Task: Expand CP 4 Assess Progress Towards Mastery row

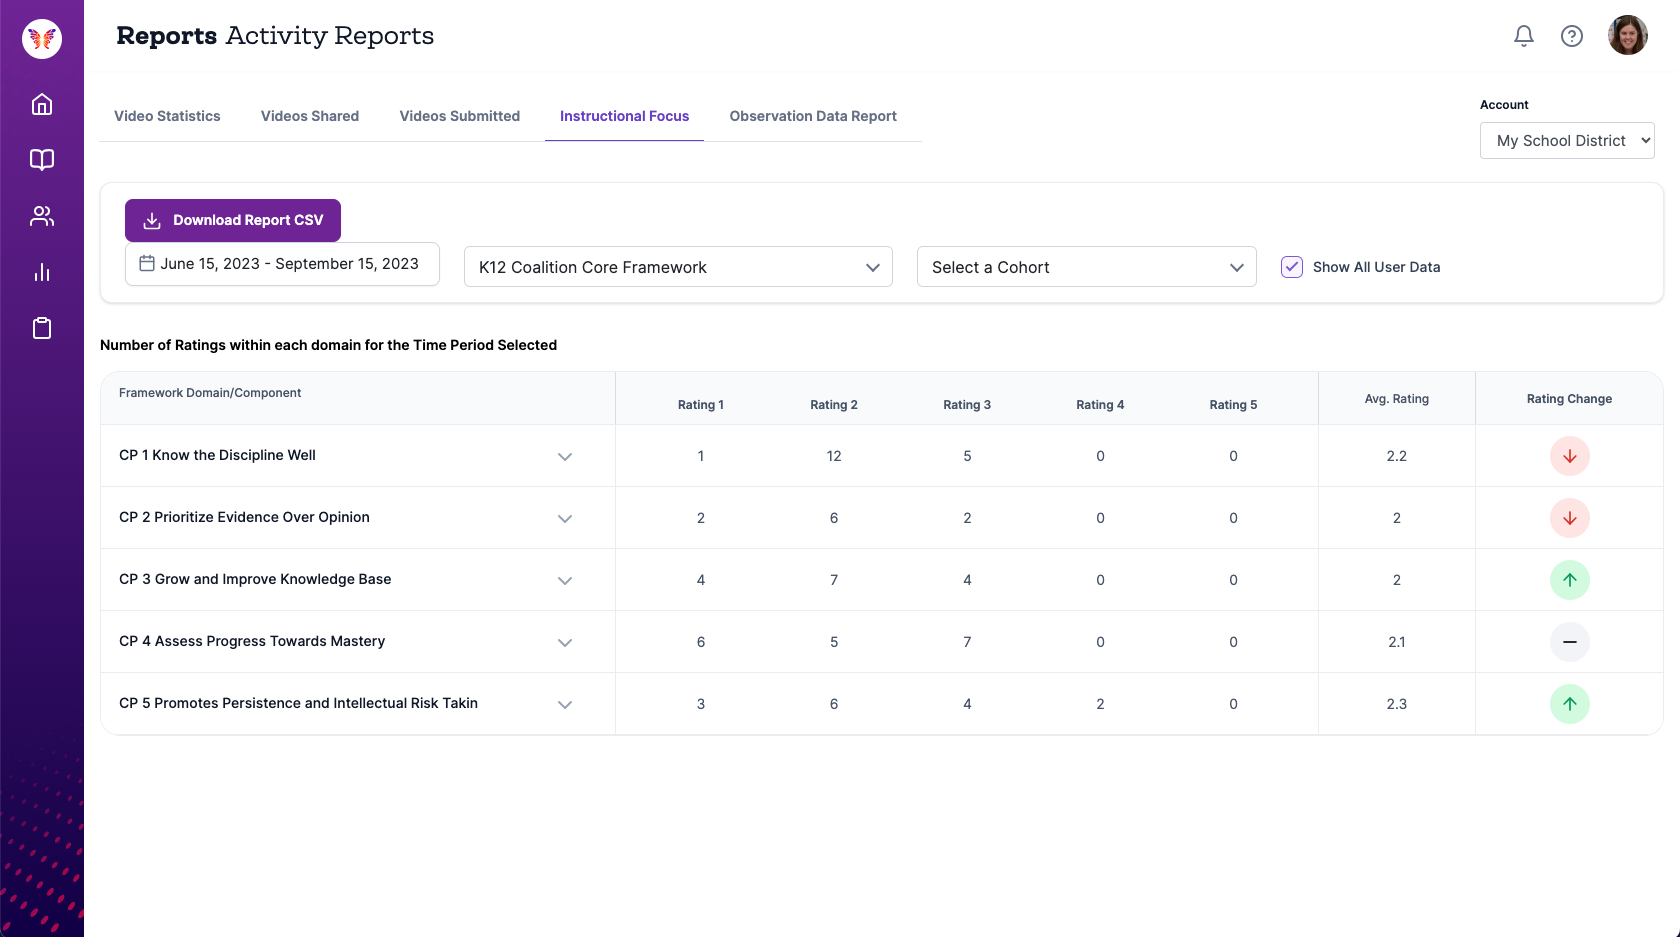Action: click(x=565, y=642)
